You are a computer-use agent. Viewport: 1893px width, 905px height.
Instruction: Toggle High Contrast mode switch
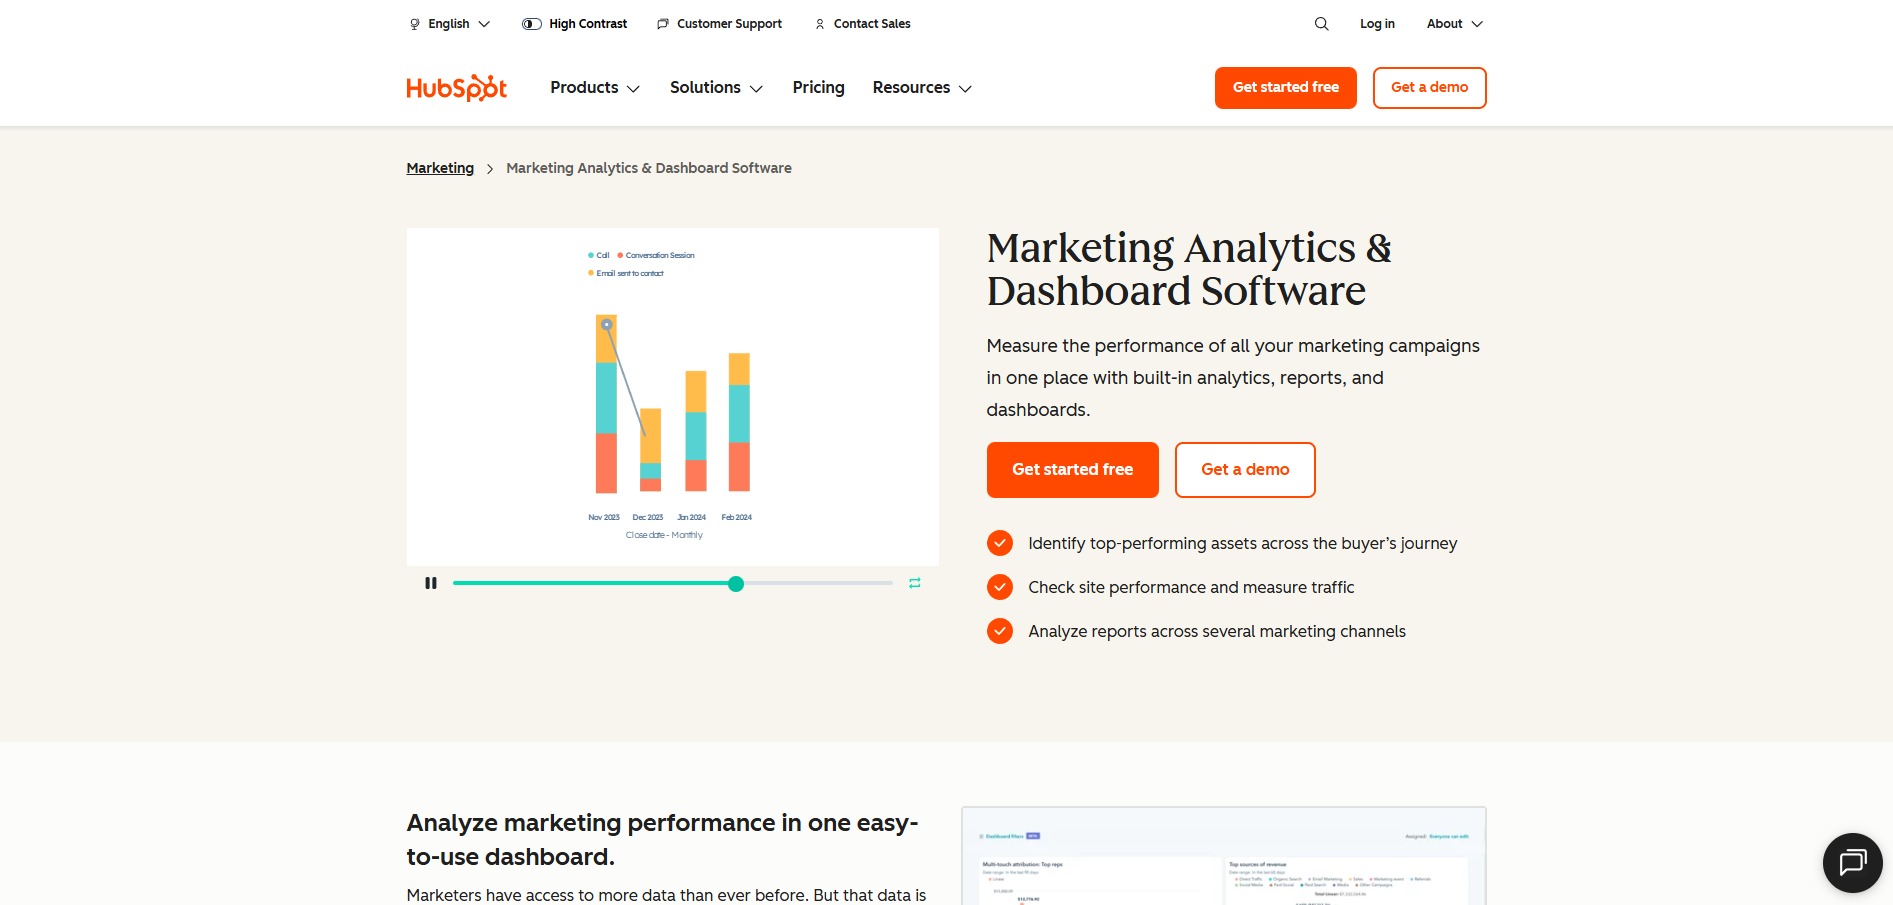coord(532,24)
